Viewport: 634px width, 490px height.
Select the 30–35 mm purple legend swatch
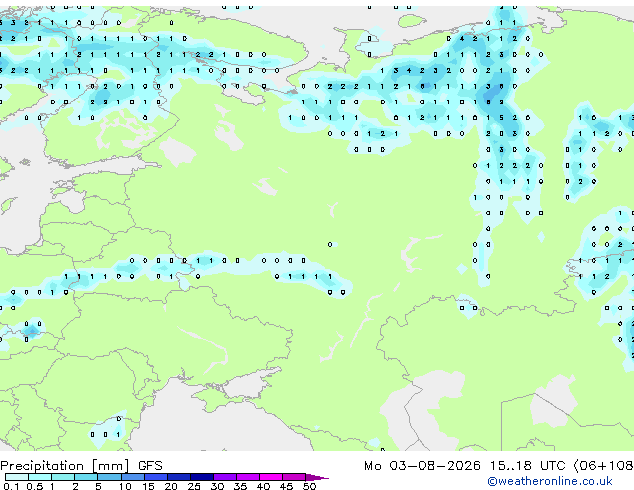pos(224,477)
